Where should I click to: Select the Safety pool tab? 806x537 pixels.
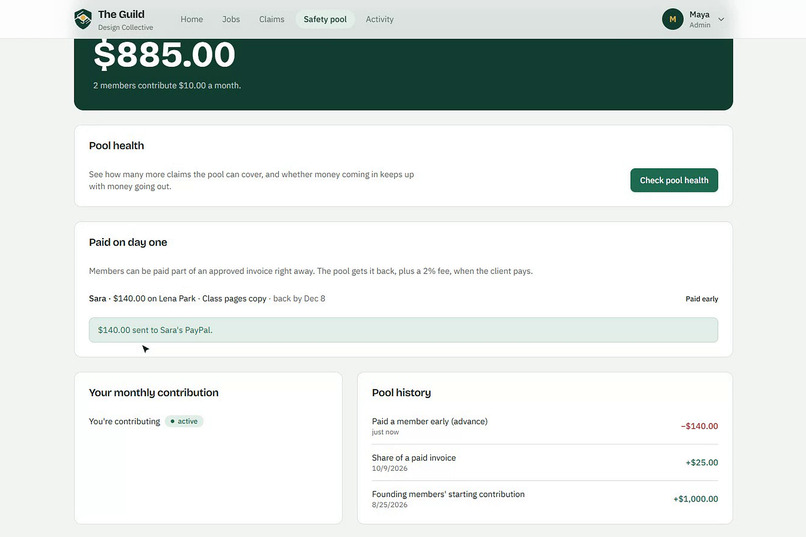325,19
